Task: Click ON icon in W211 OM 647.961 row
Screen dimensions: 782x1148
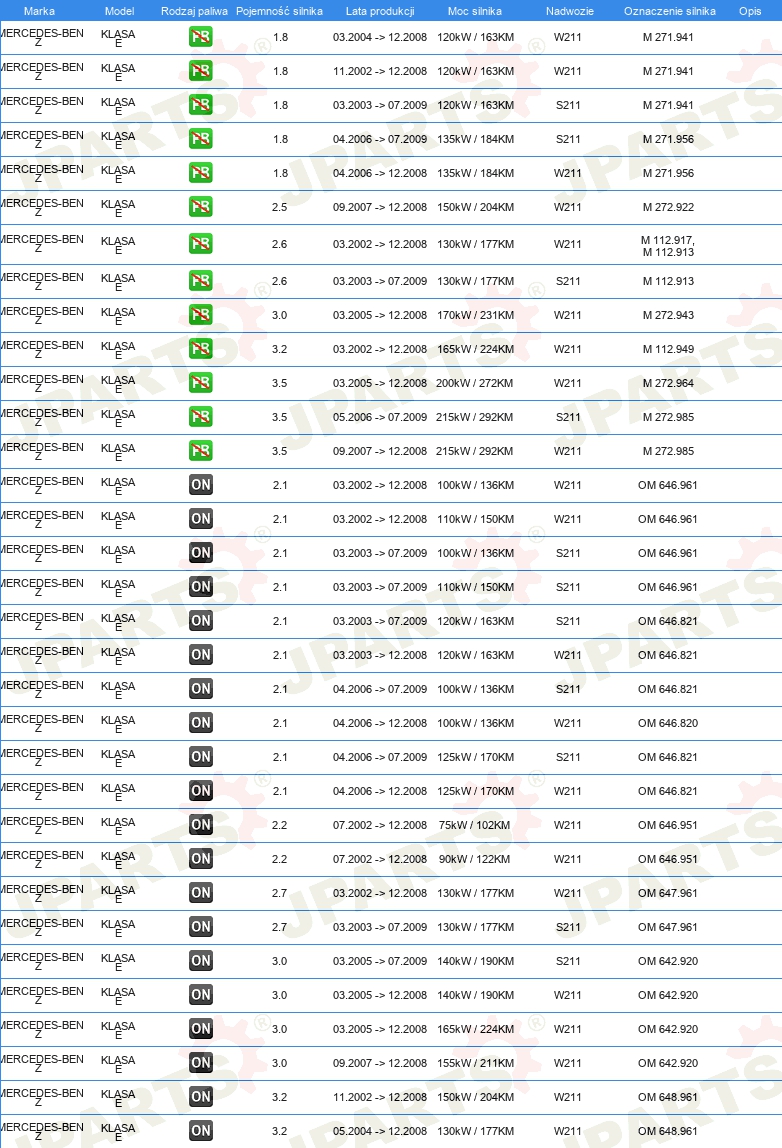Action: (x=201, y=892)
